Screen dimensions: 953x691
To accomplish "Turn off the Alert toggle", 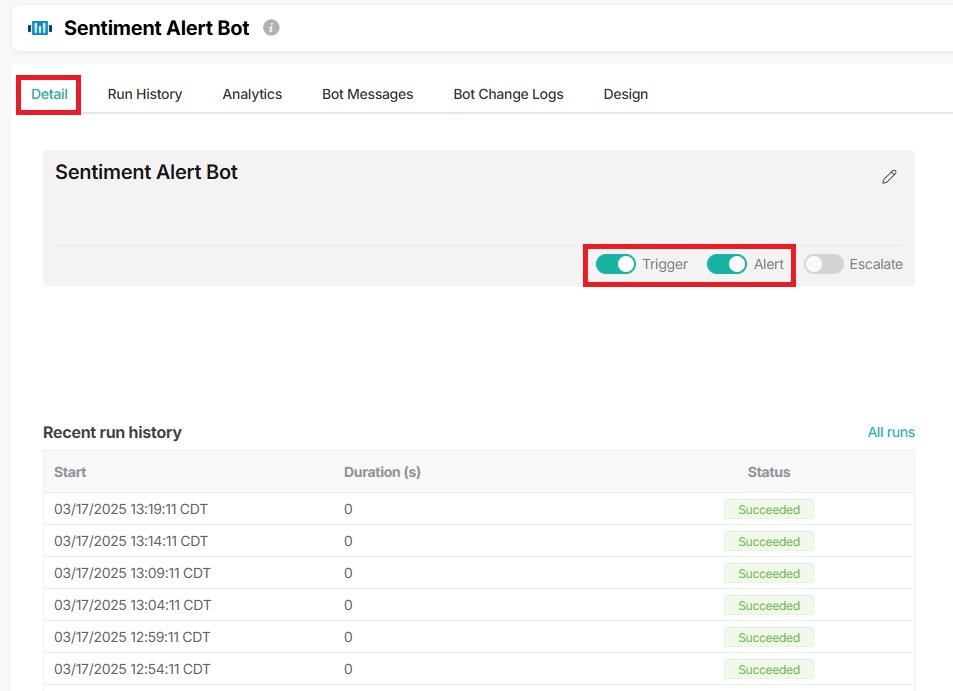I will point(727,264).
